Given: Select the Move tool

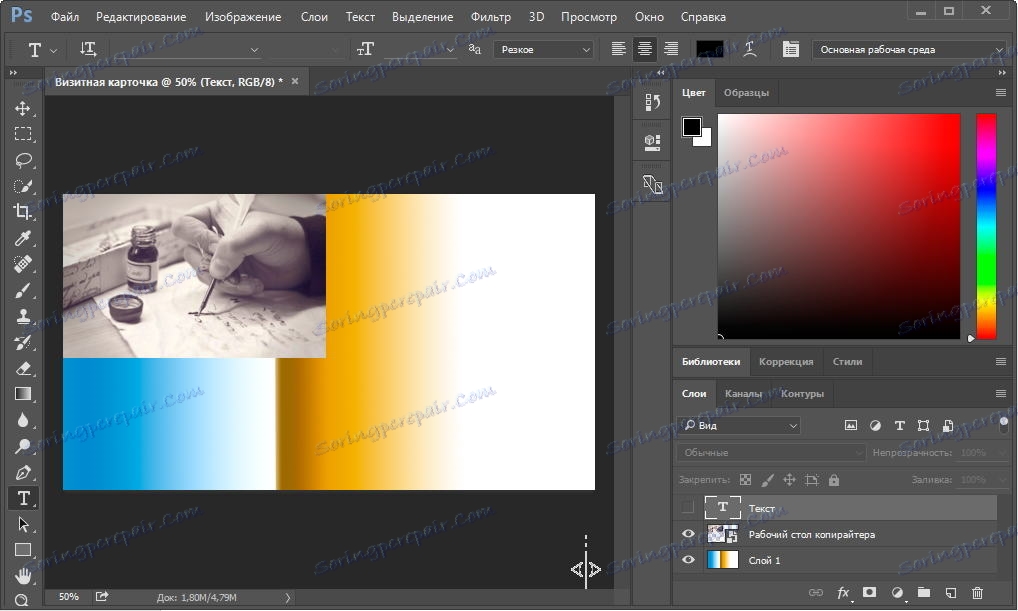Looking at the screenshot, I should pyautogui.click(x=23, y=108).
